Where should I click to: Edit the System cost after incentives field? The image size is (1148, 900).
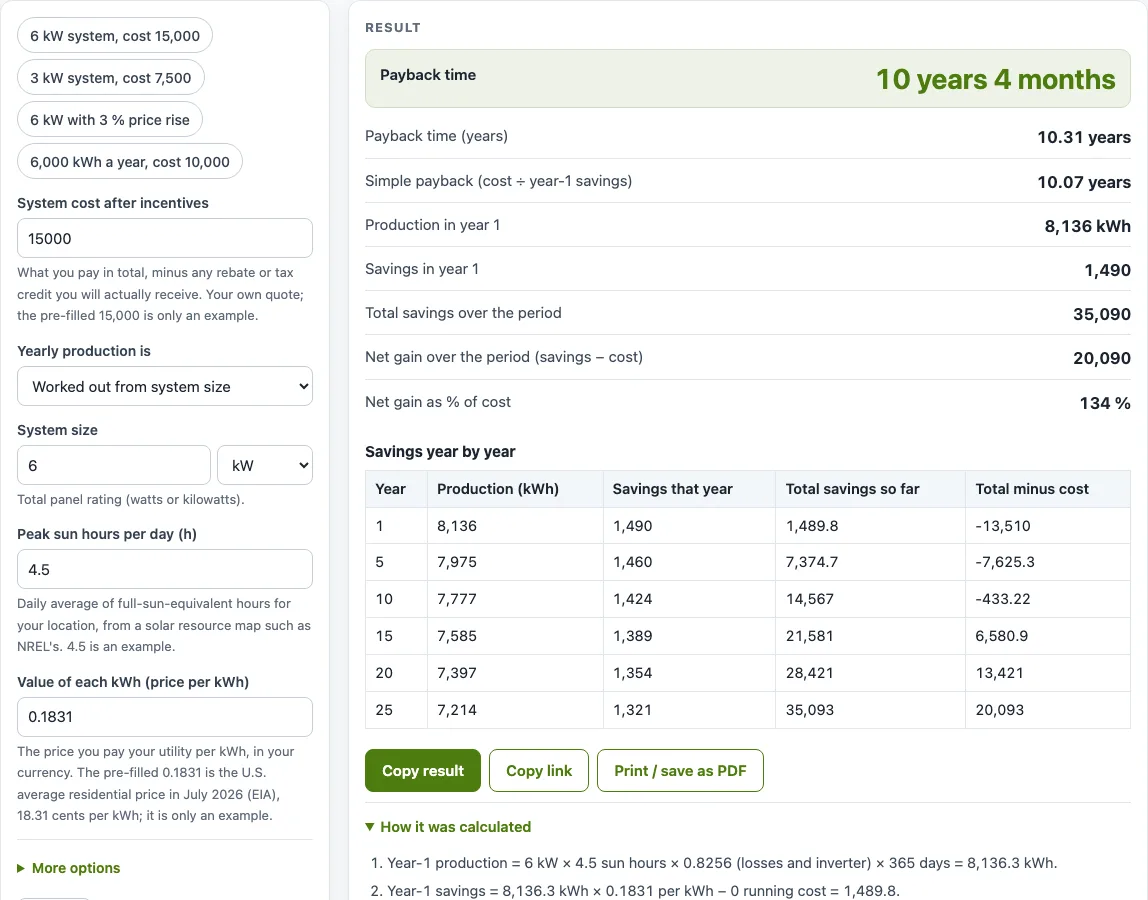coord(165,238)
